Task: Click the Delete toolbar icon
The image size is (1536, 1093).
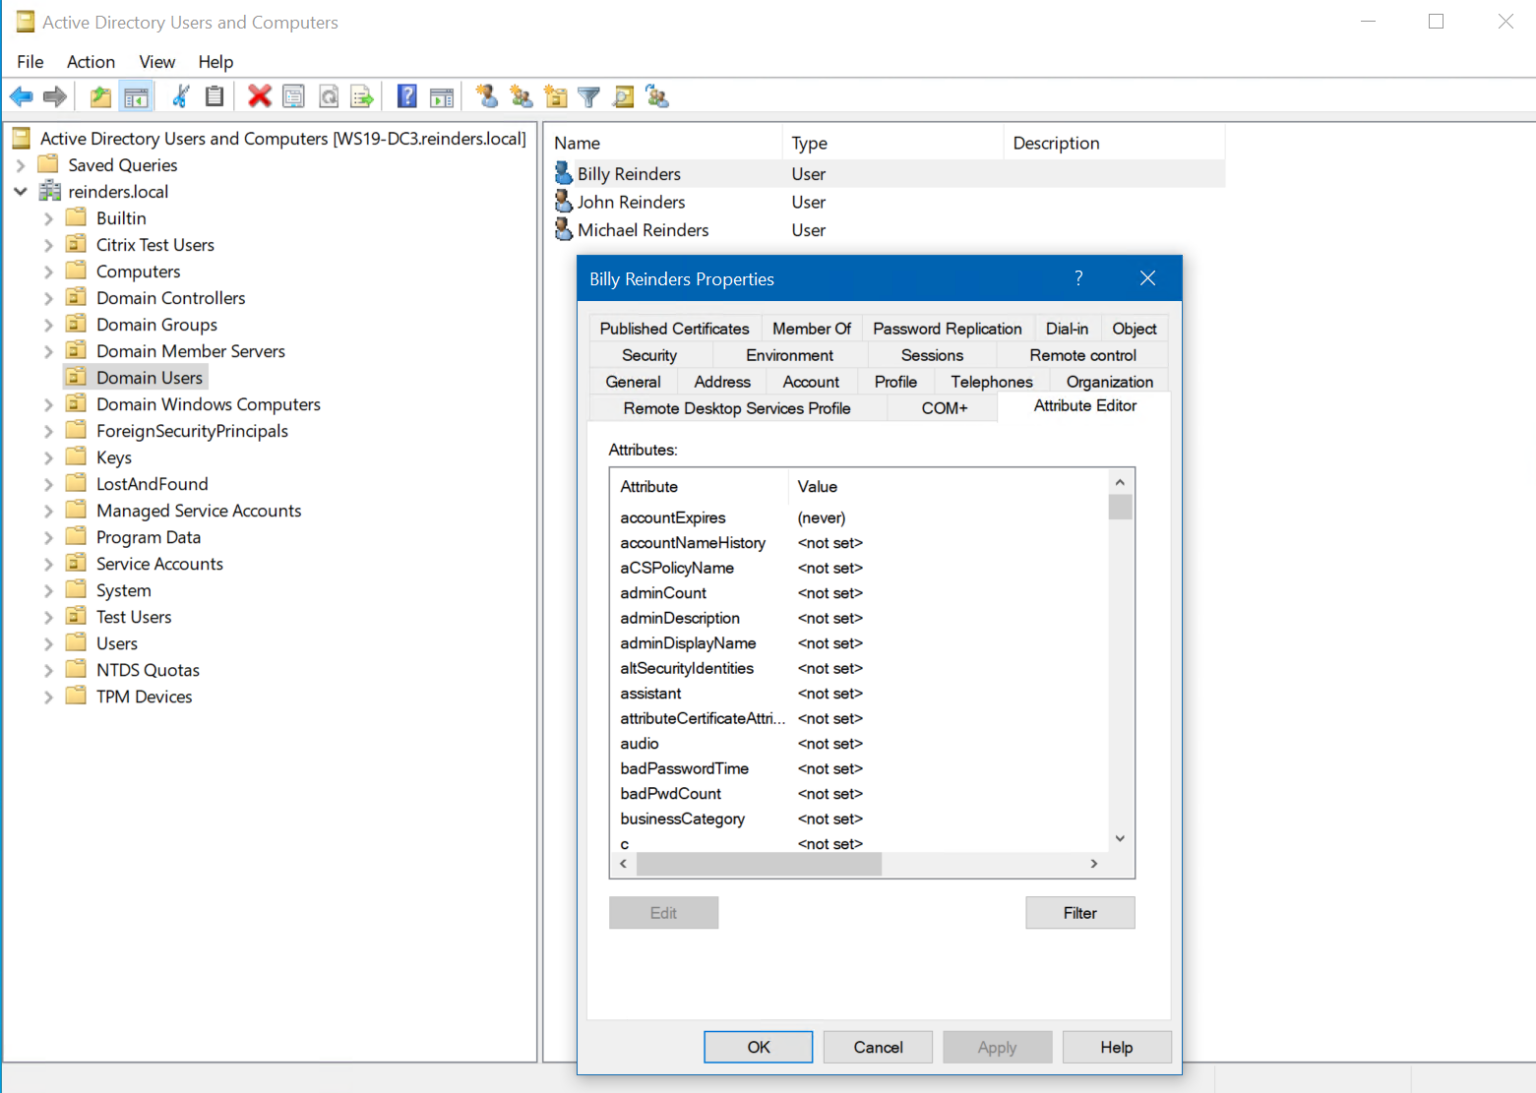Action: 260,96
